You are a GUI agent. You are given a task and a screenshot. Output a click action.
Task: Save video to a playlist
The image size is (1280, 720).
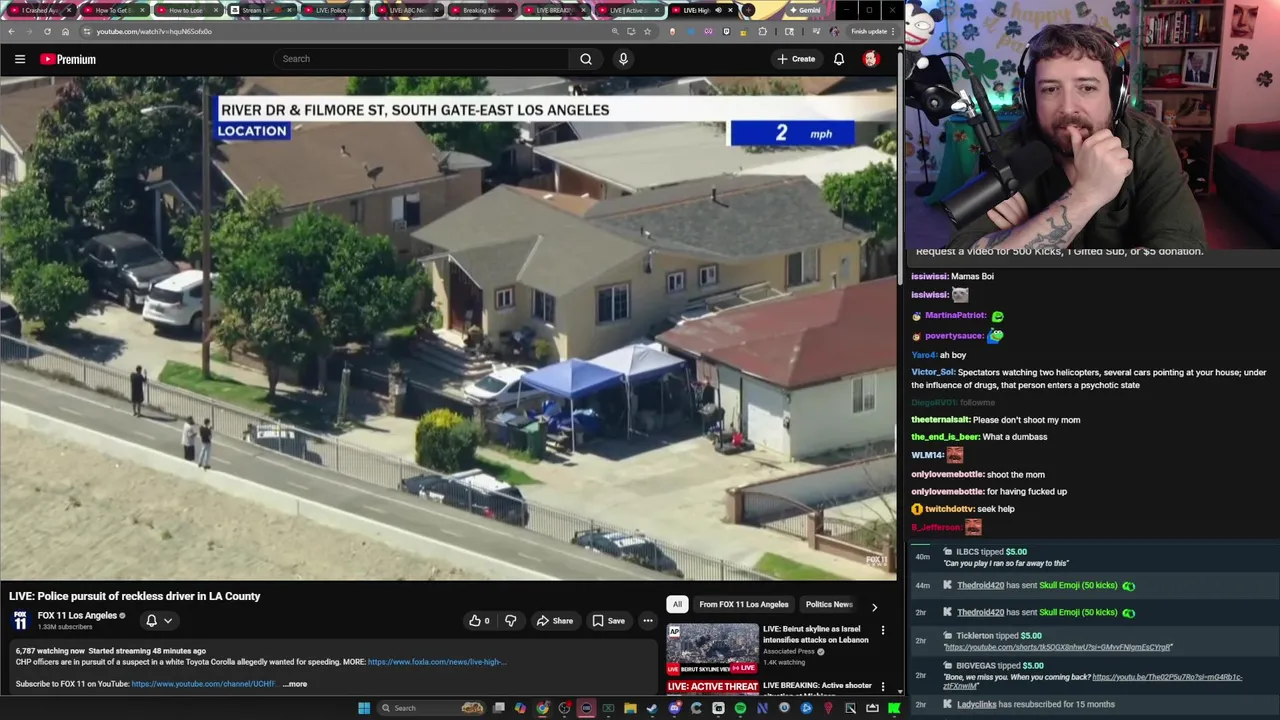click(x=608, y=621)
